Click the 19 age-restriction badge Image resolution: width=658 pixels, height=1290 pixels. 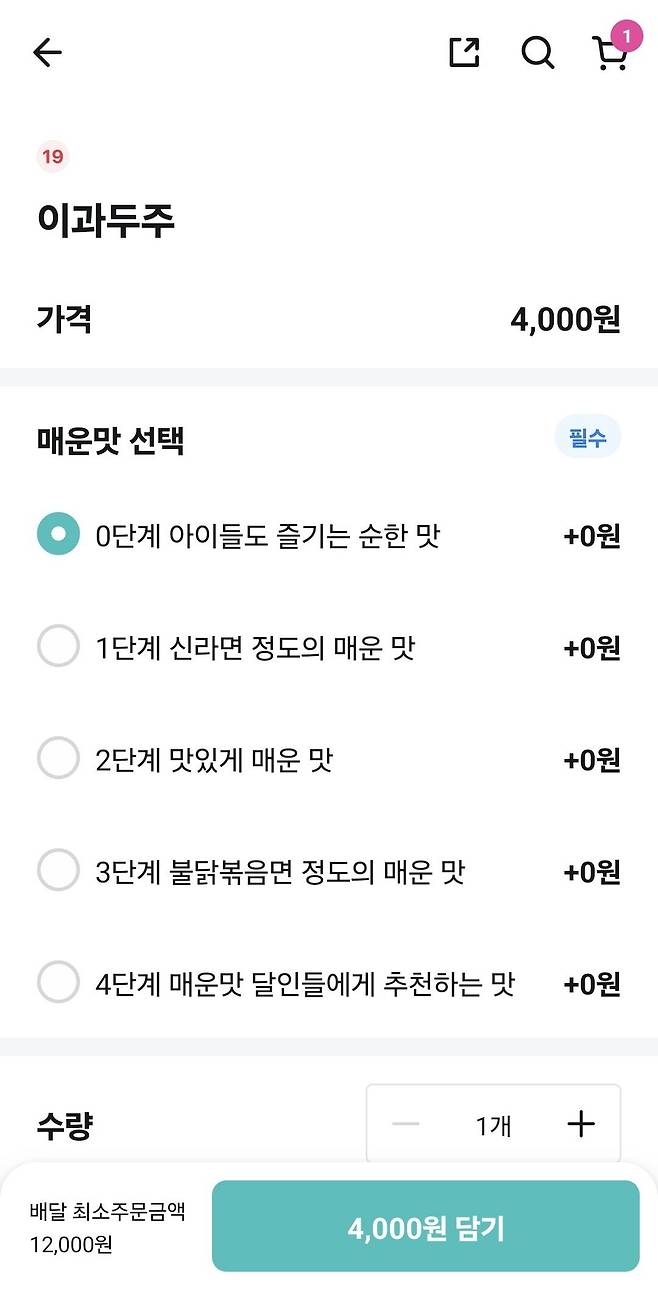(53, 157)
